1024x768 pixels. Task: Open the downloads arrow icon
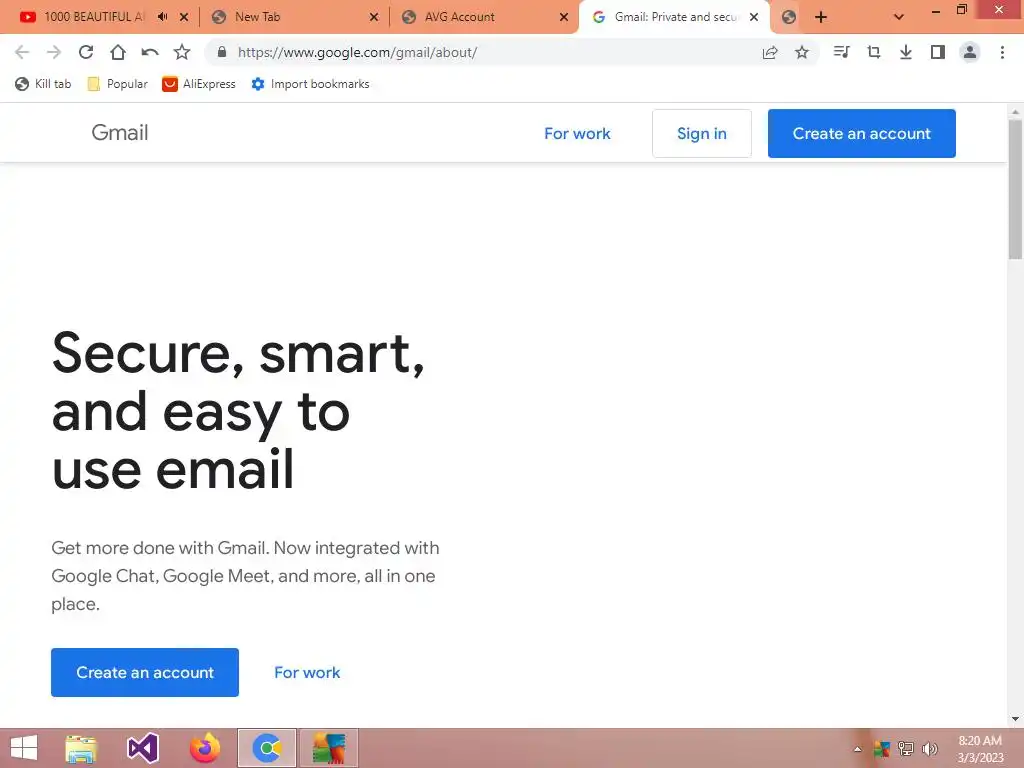906,52
